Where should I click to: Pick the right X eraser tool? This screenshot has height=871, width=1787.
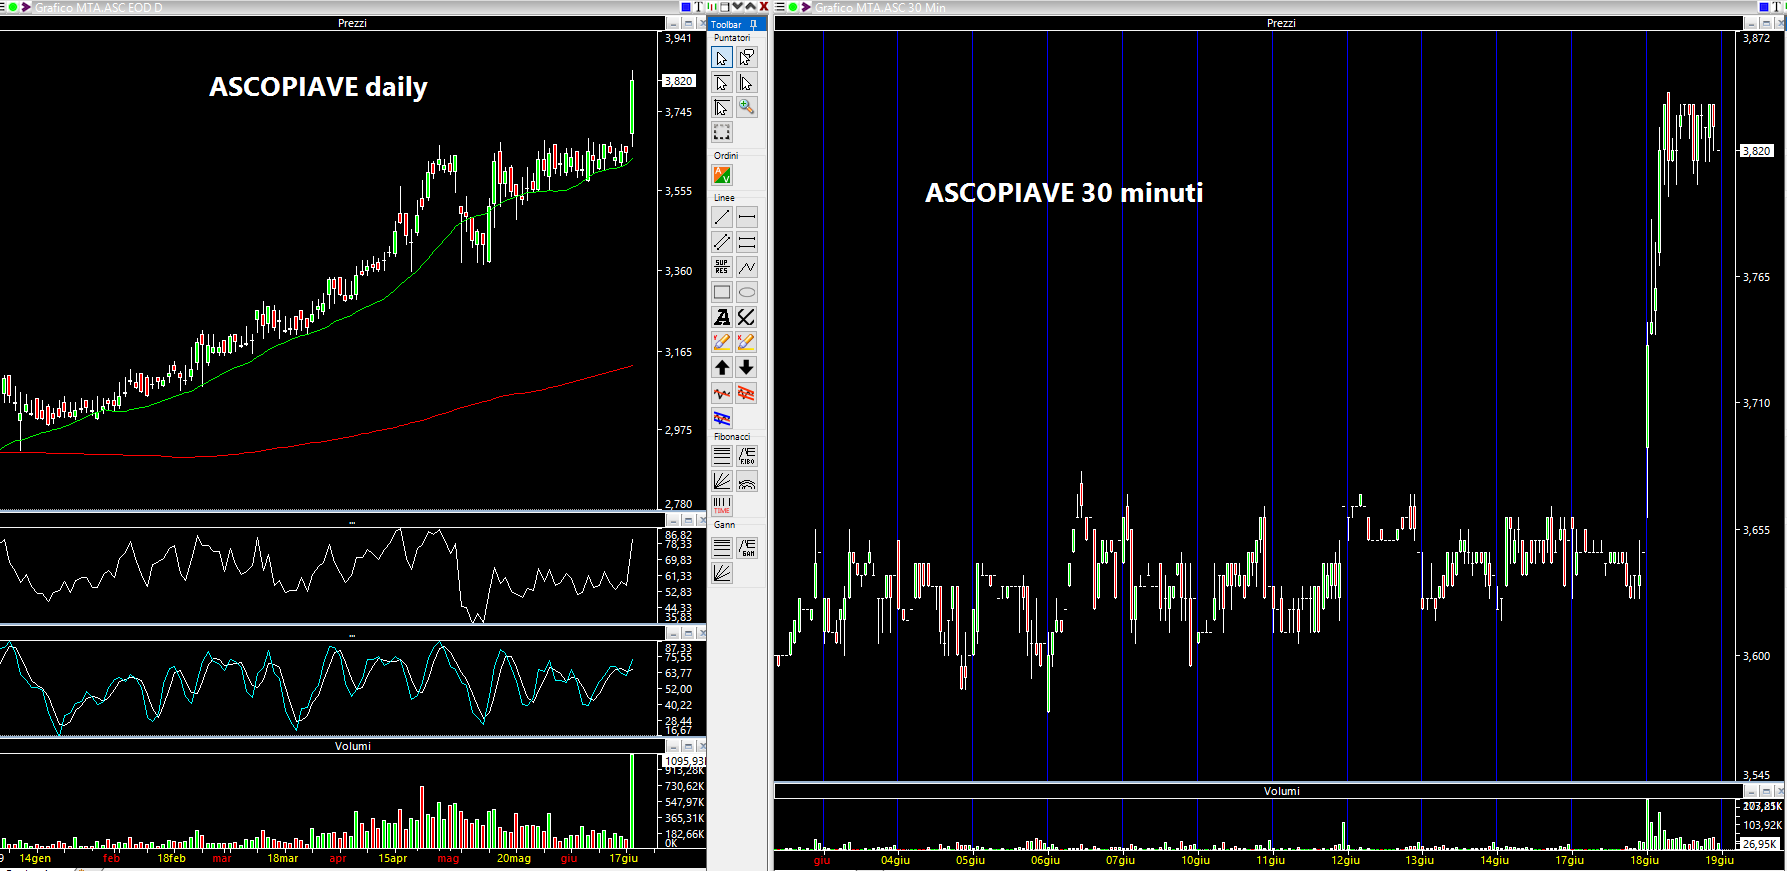747,342
